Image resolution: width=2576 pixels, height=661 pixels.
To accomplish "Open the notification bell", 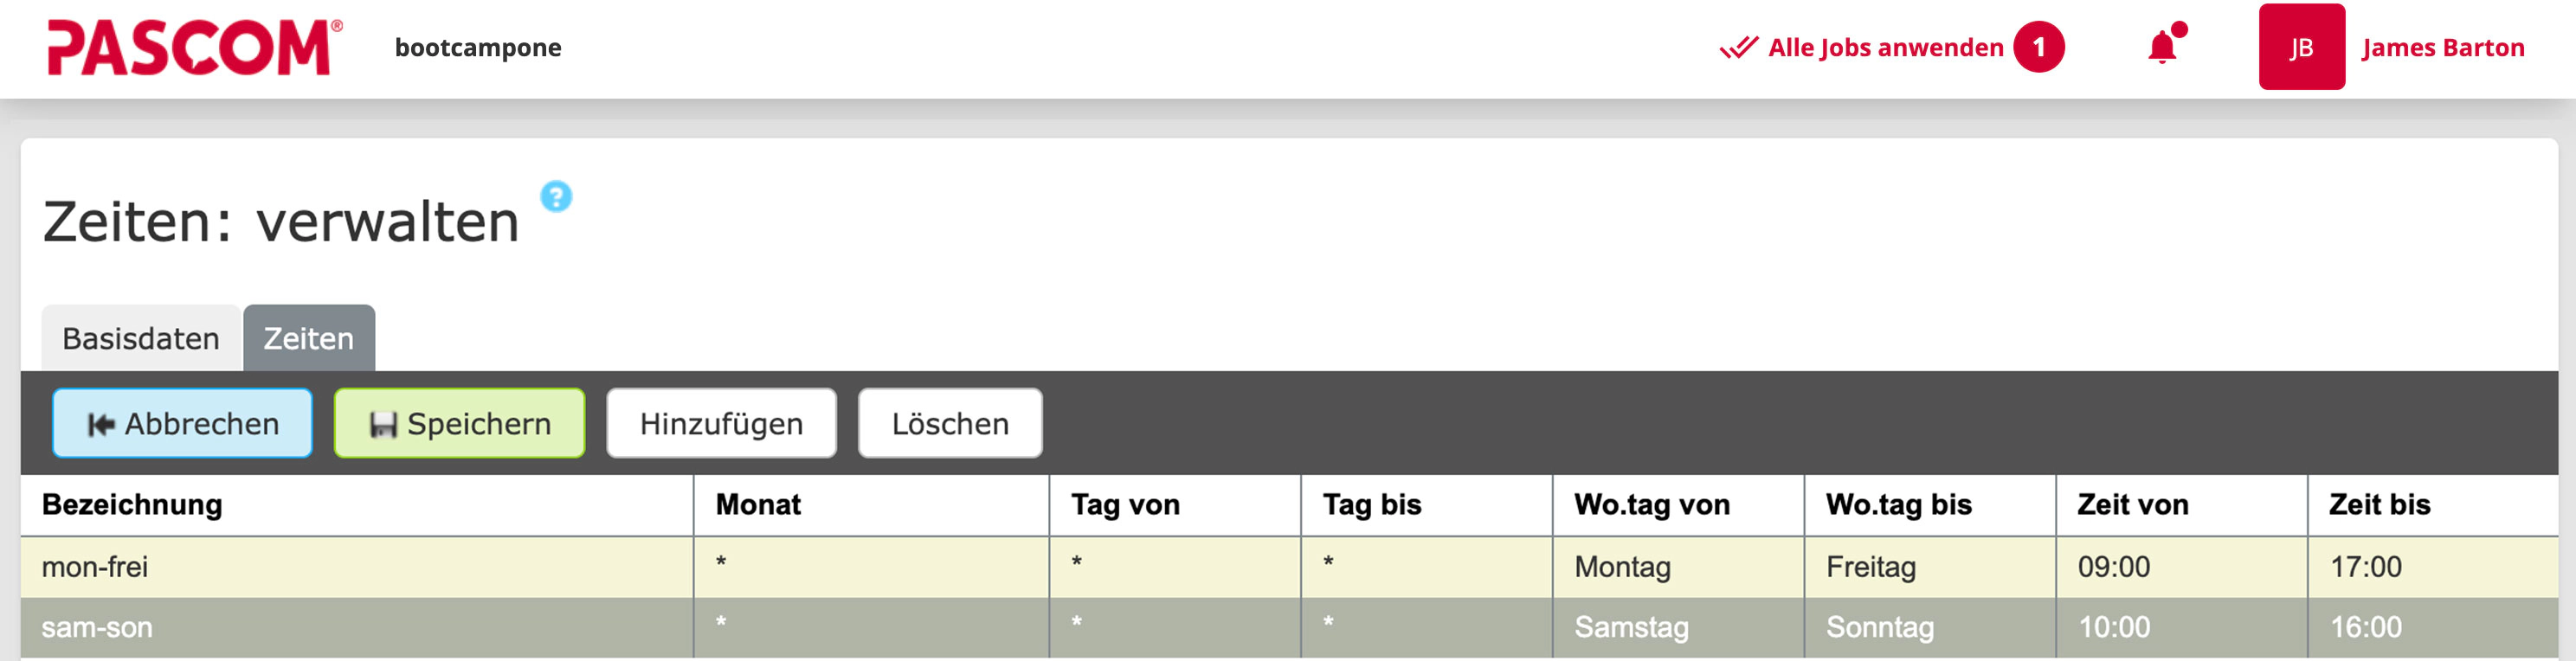I will click(x=2162, y=48).
